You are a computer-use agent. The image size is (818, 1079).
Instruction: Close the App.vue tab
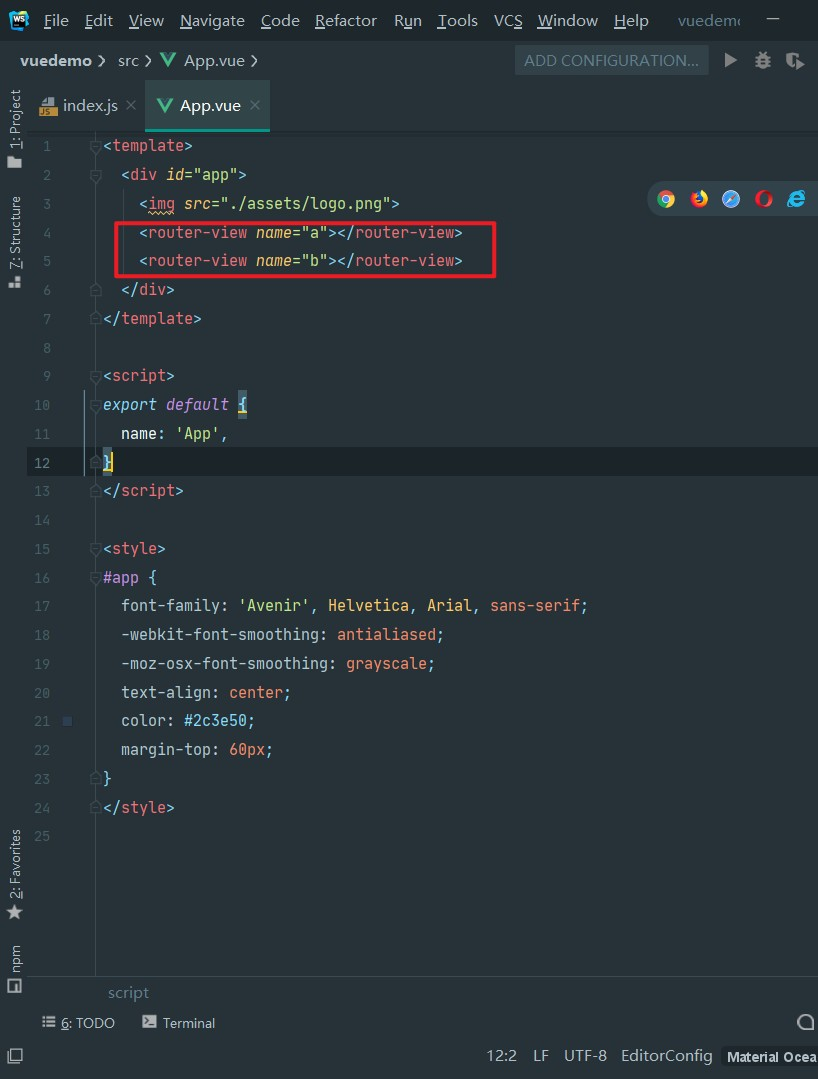[255, 105]
